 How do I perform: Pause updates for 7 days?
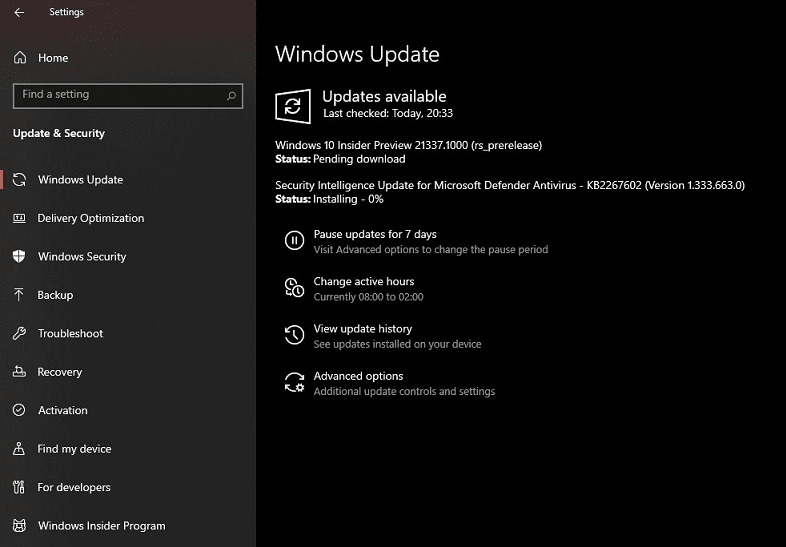tap(375, 234)
